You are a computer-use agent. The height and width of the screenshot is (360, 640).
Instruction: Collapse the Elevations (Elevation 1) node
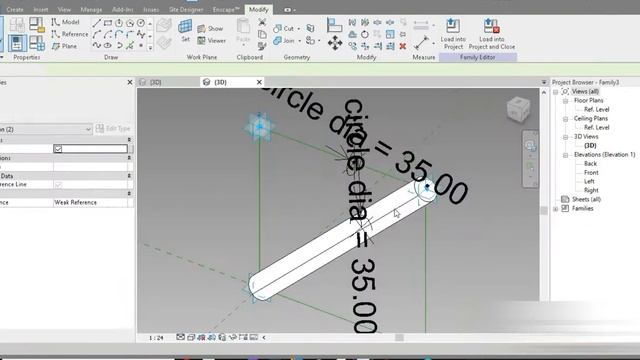click(x=565, y=155)
